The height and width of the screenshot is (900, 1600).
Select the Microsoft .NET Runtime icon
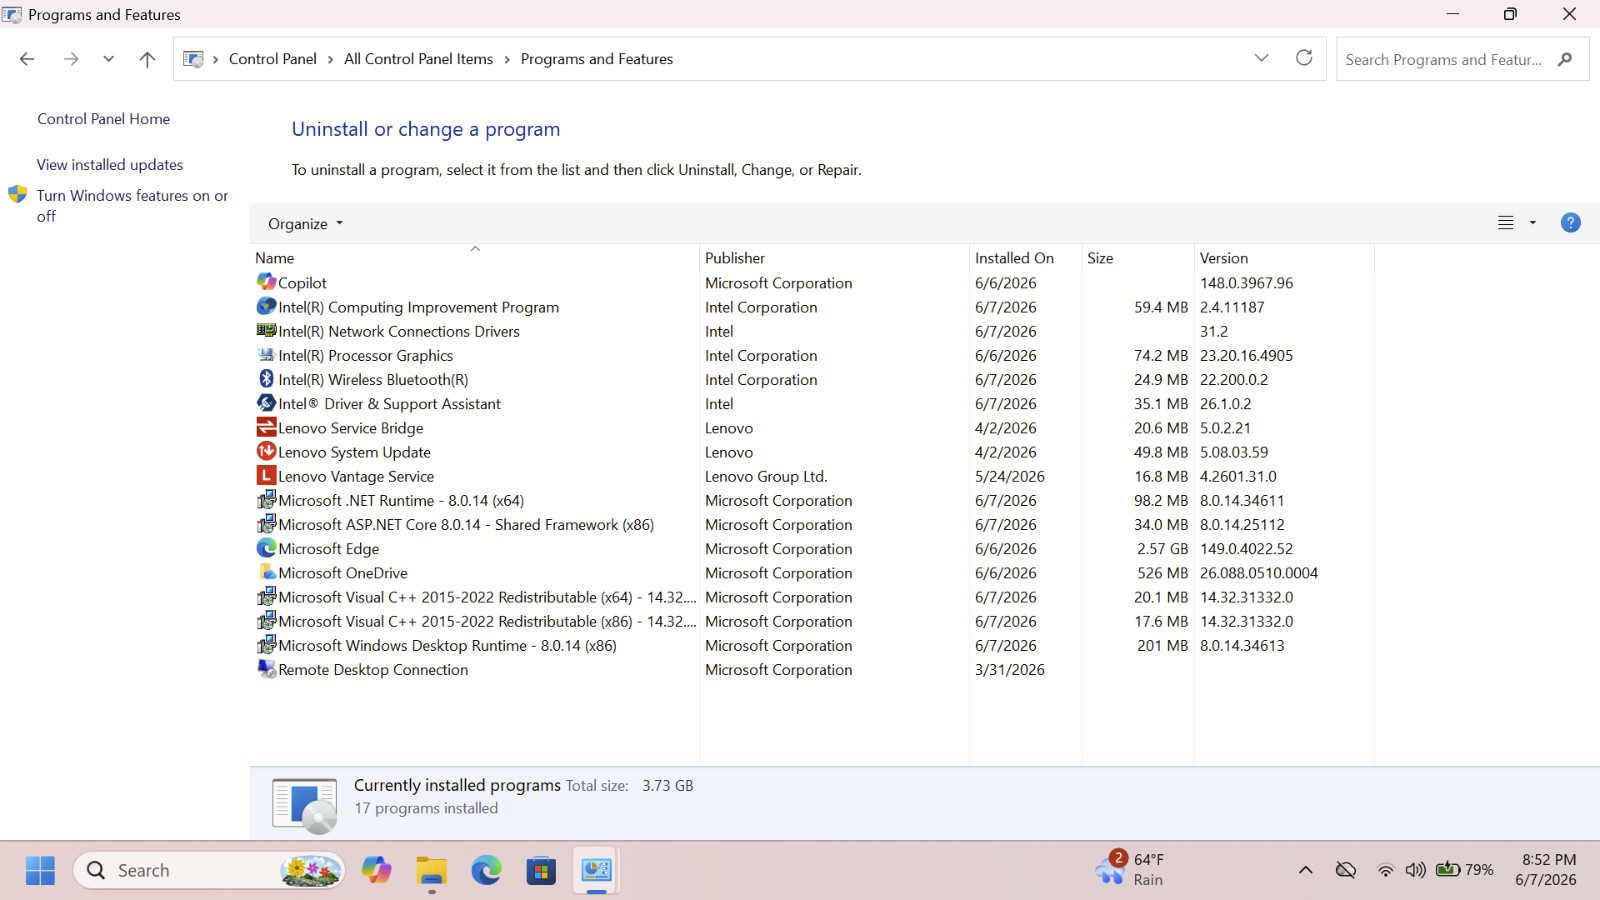(x=266, y=500)
